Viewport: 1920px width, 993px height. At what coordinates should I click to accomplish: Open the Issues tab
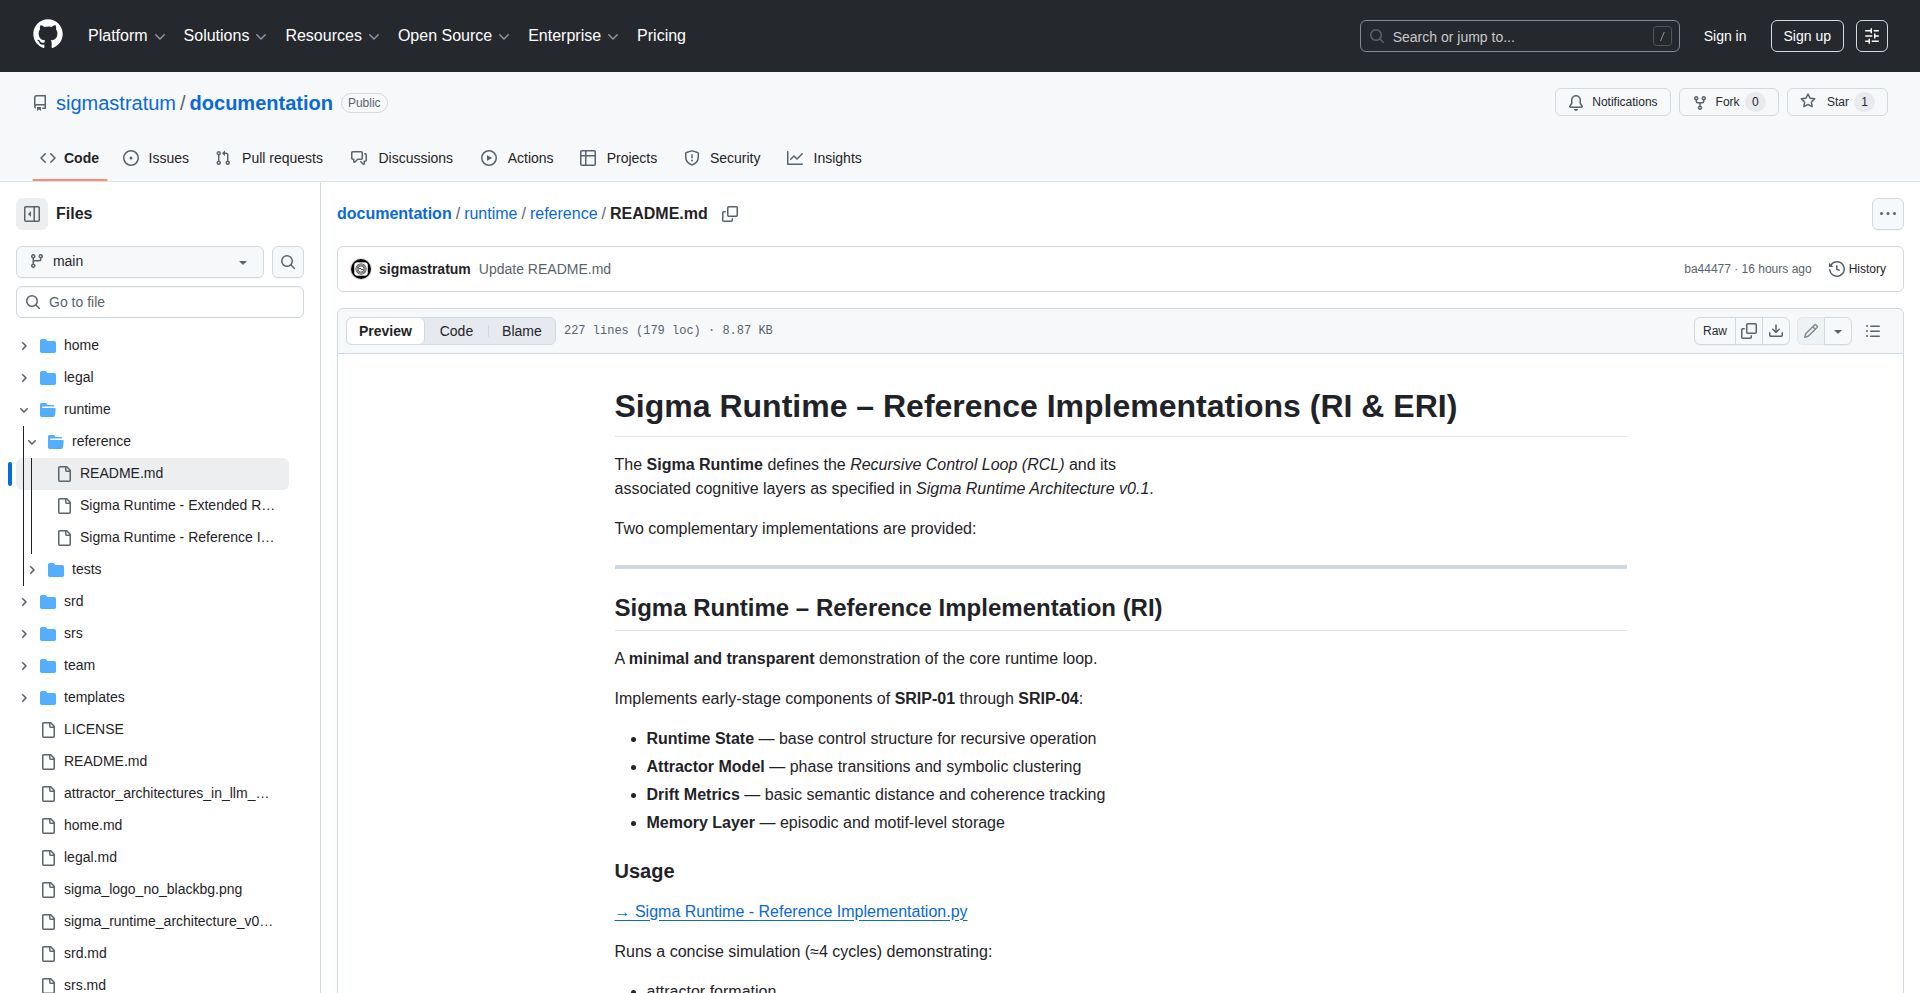(156, 158)
